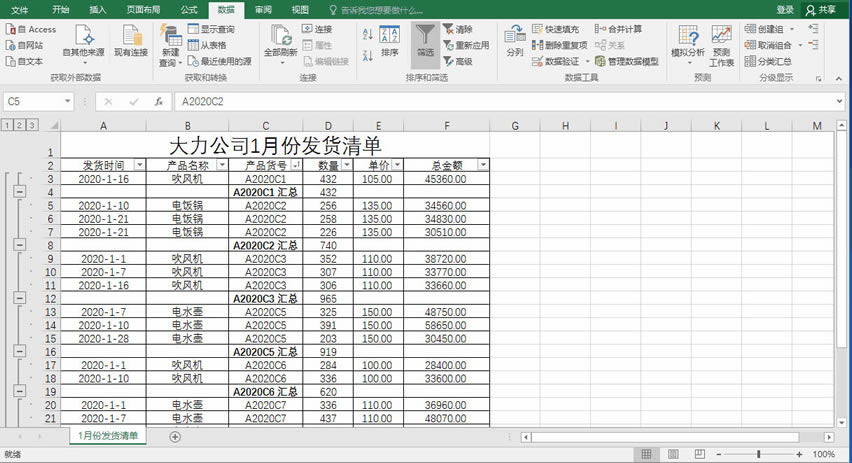Viewport: 852px width, 463px height.
Task: Click the 分列 text-to-columns icon
Action: pyautogui.click(x=515, y=41)
